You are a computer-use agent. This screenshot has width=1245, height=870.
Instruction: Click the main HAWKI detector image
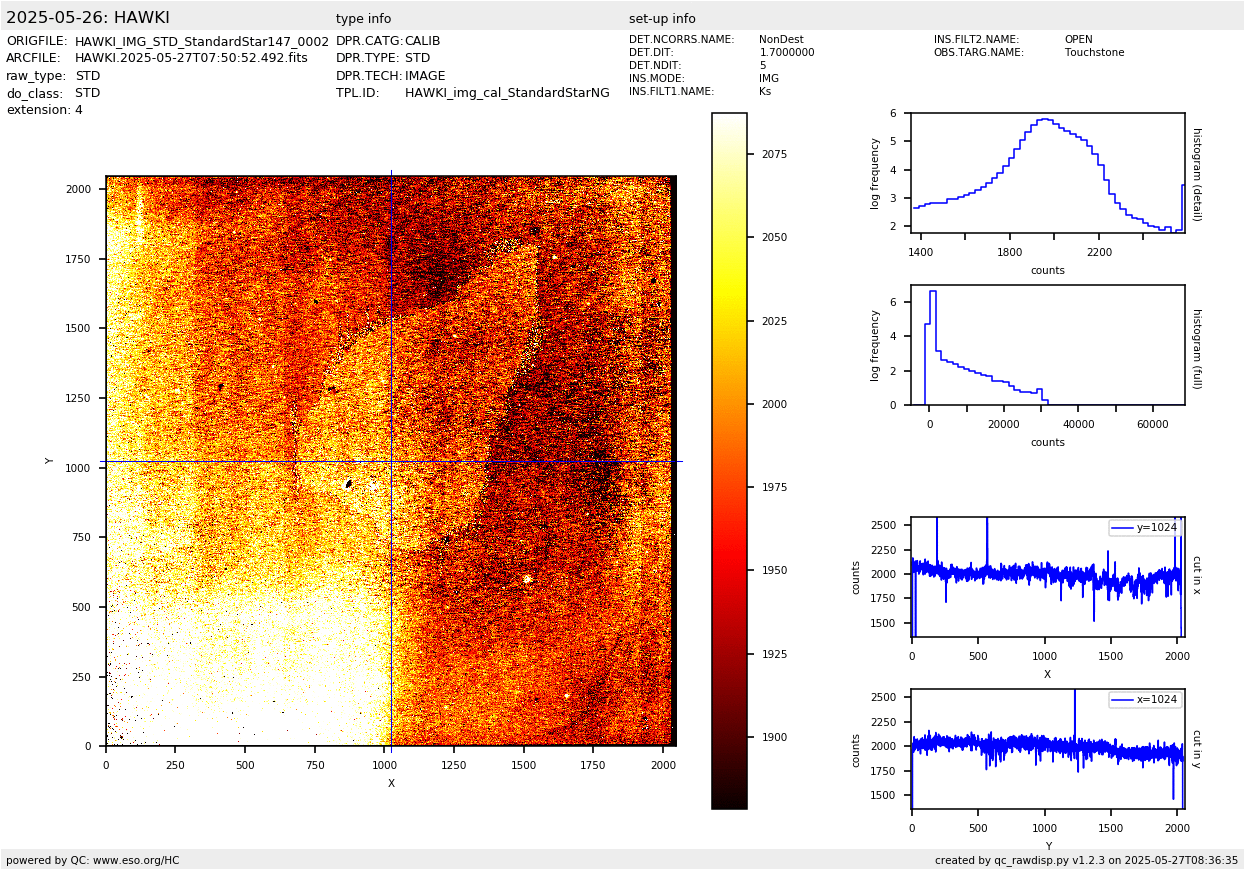click(x=390, y=461)
